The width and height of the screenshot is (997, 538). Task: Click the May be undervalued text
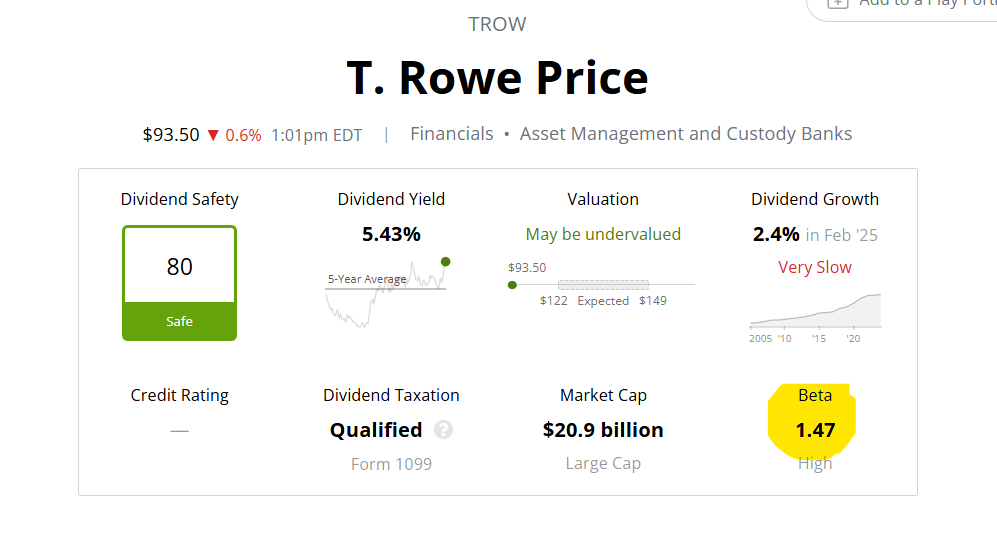(603, 234)
